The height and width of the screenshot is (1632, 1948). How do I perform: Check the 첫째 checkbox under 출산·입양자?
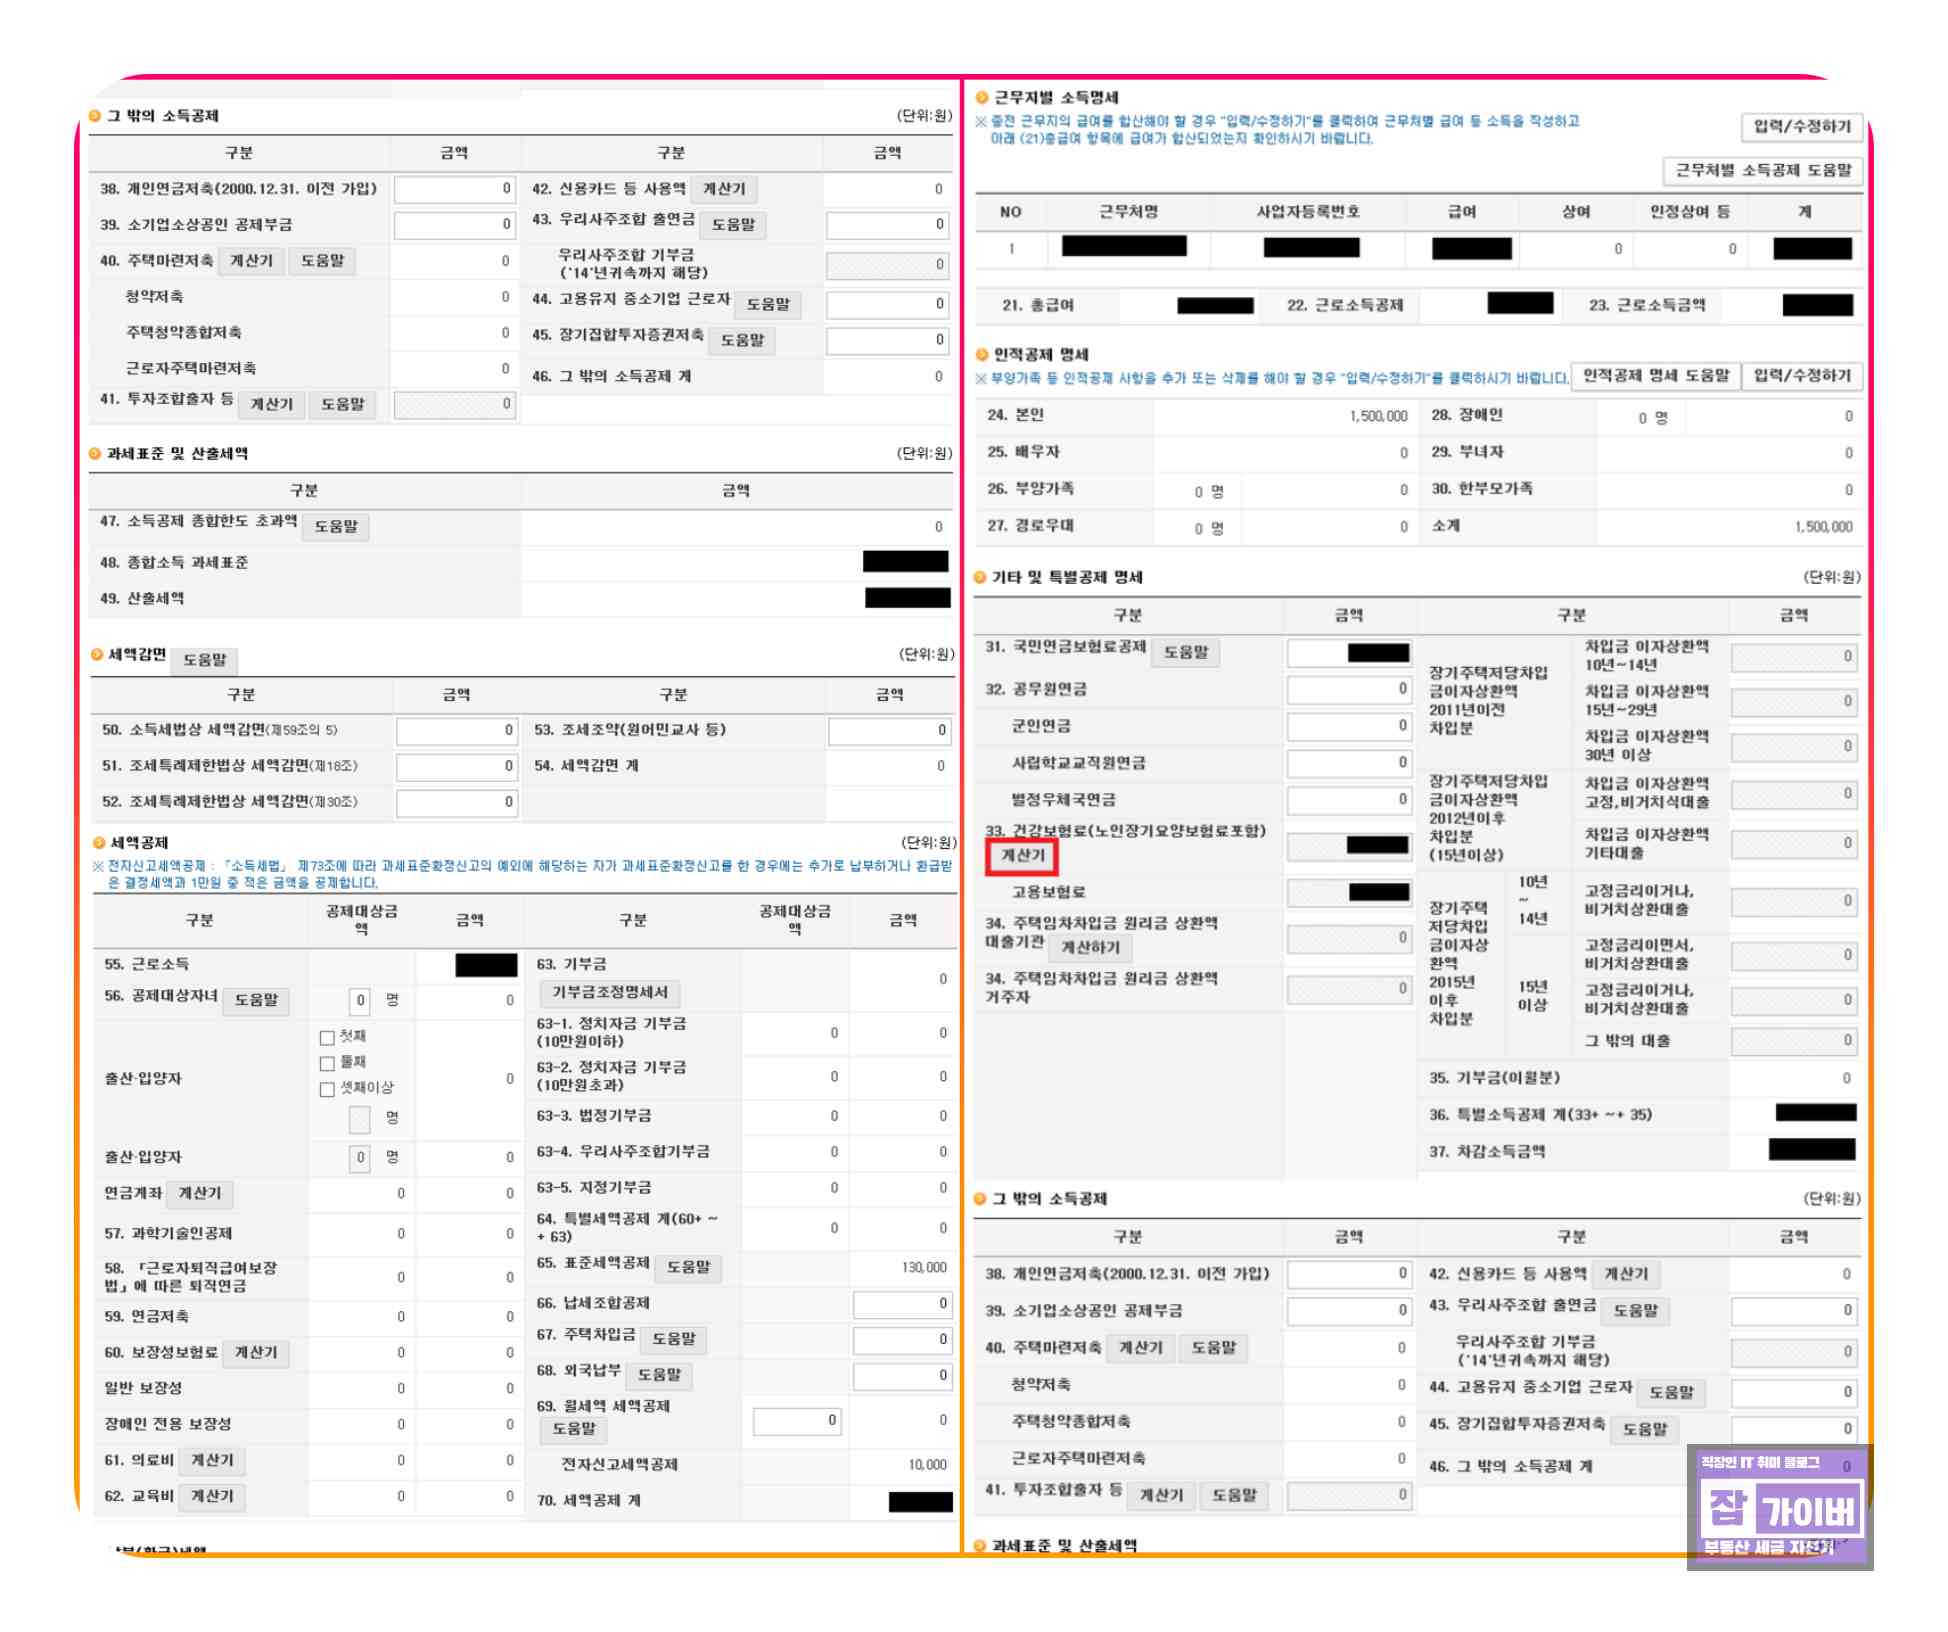[x=327, y=1038]
